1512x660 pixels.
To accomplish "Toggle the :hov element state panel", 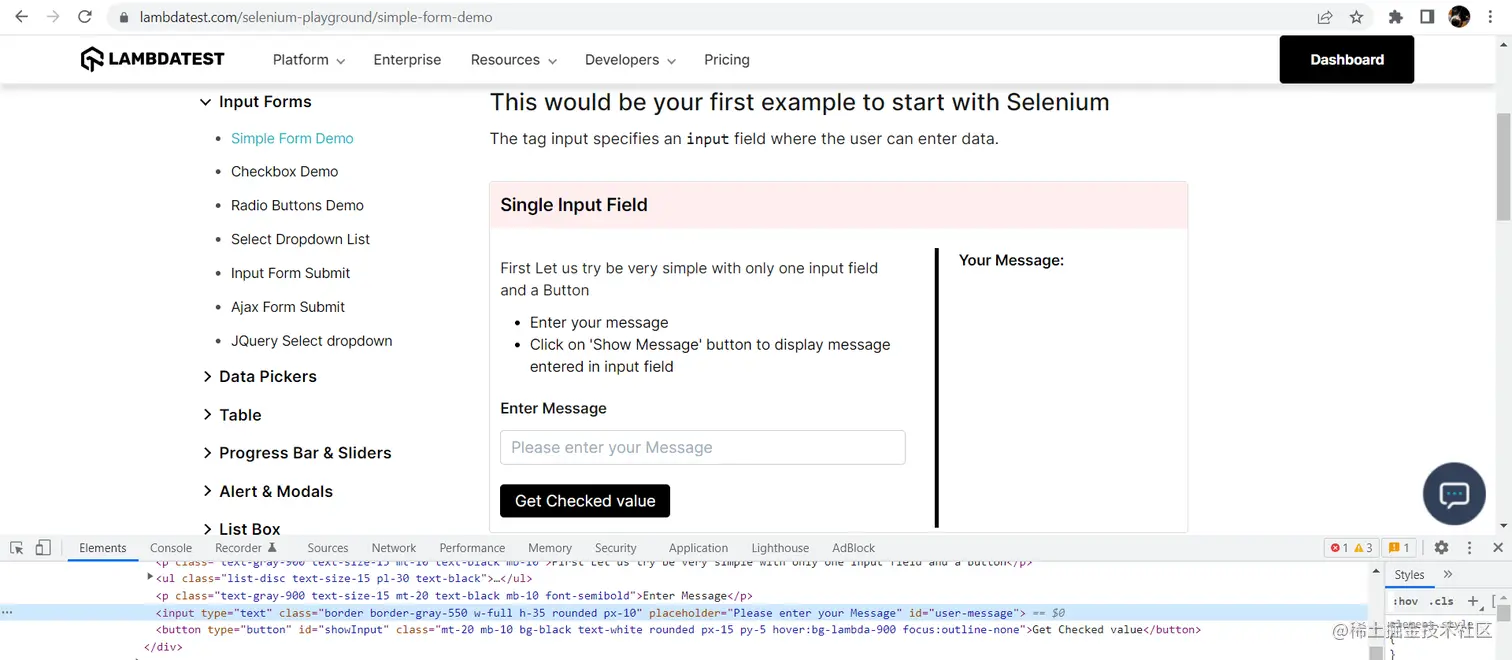I will pyautogui.click(x=1406, y=601).
